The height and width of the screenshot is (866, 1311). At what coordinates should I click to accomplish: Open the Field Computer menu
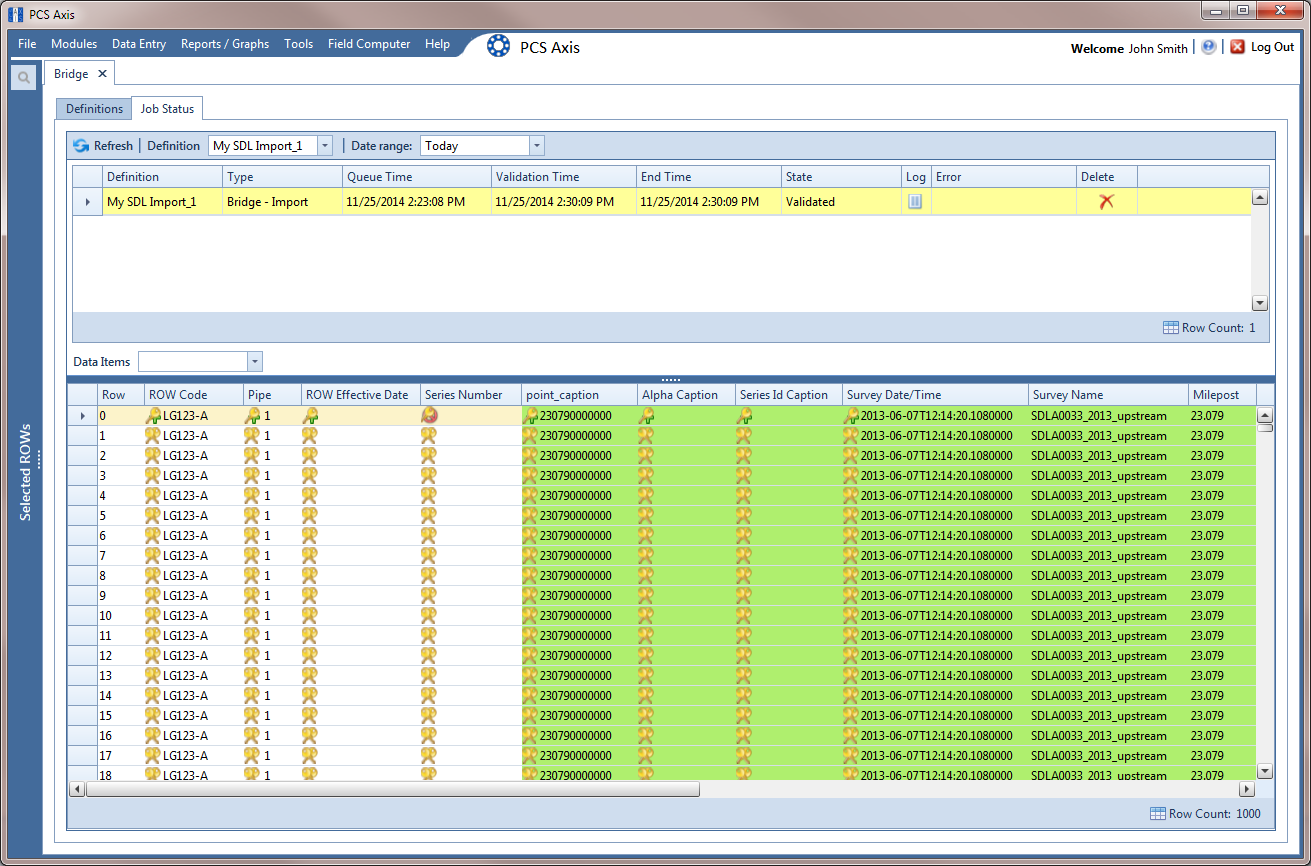[x=369, y=44]
